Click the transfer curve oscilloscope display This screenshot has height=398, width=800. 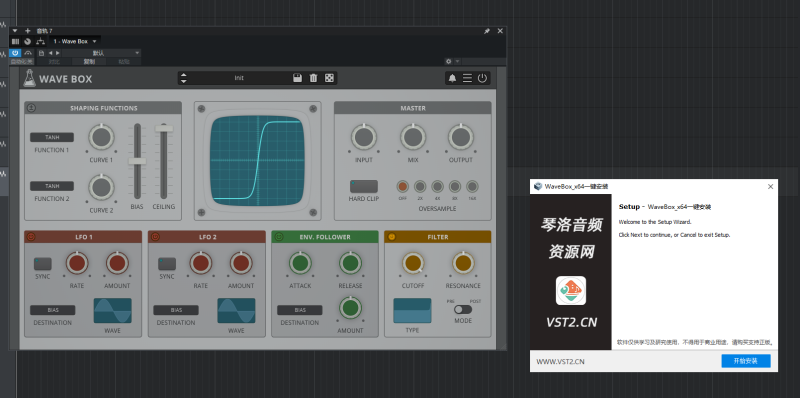point(258,161)
